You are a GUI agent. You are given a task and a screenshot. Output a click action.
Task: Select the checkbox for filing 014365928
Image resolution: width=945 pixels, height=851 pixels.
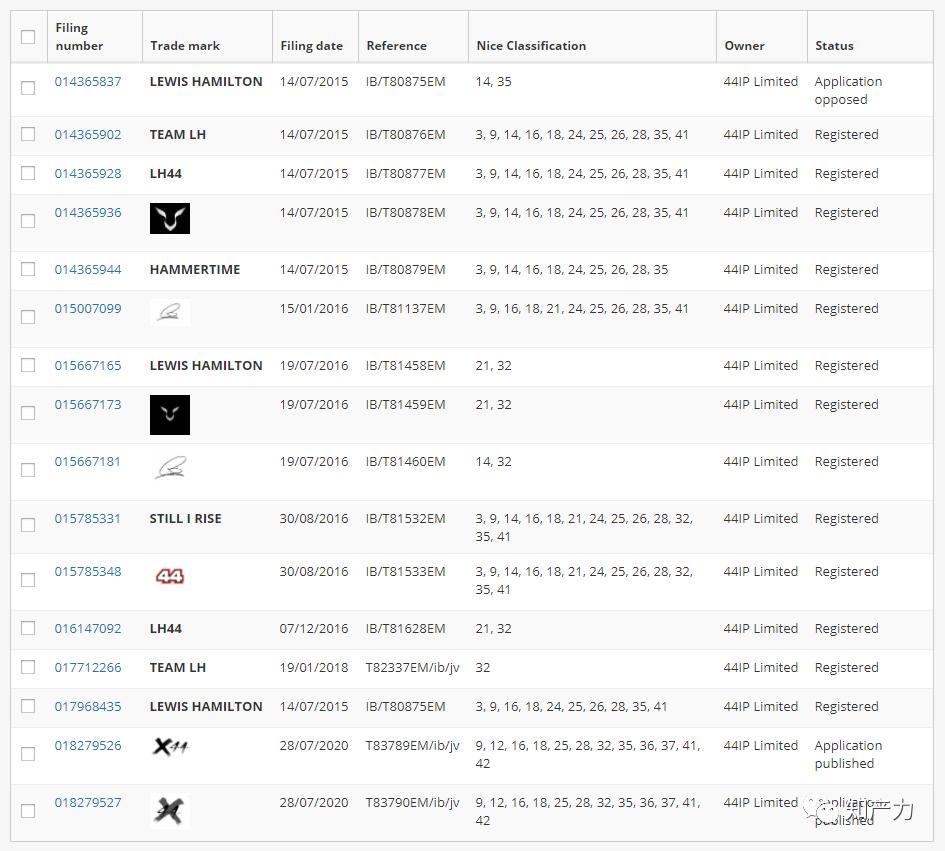tap(28, 173)
